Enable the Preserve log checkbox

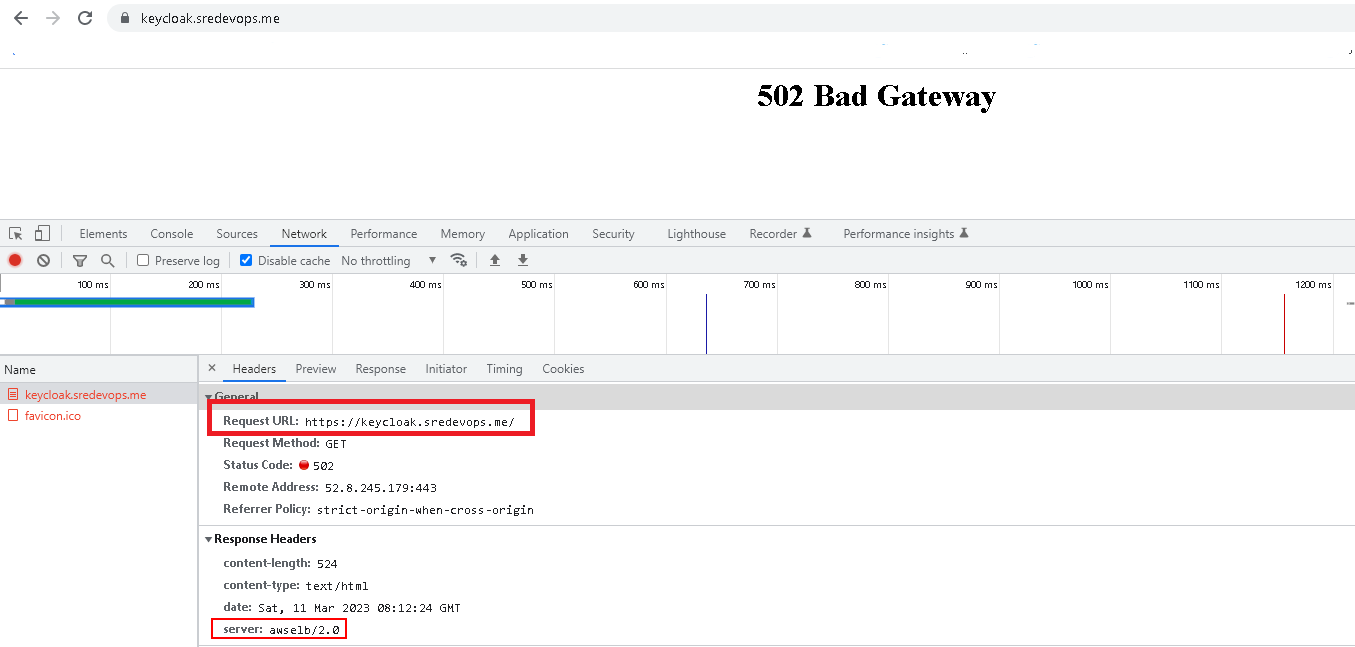(x=143, y=259)
